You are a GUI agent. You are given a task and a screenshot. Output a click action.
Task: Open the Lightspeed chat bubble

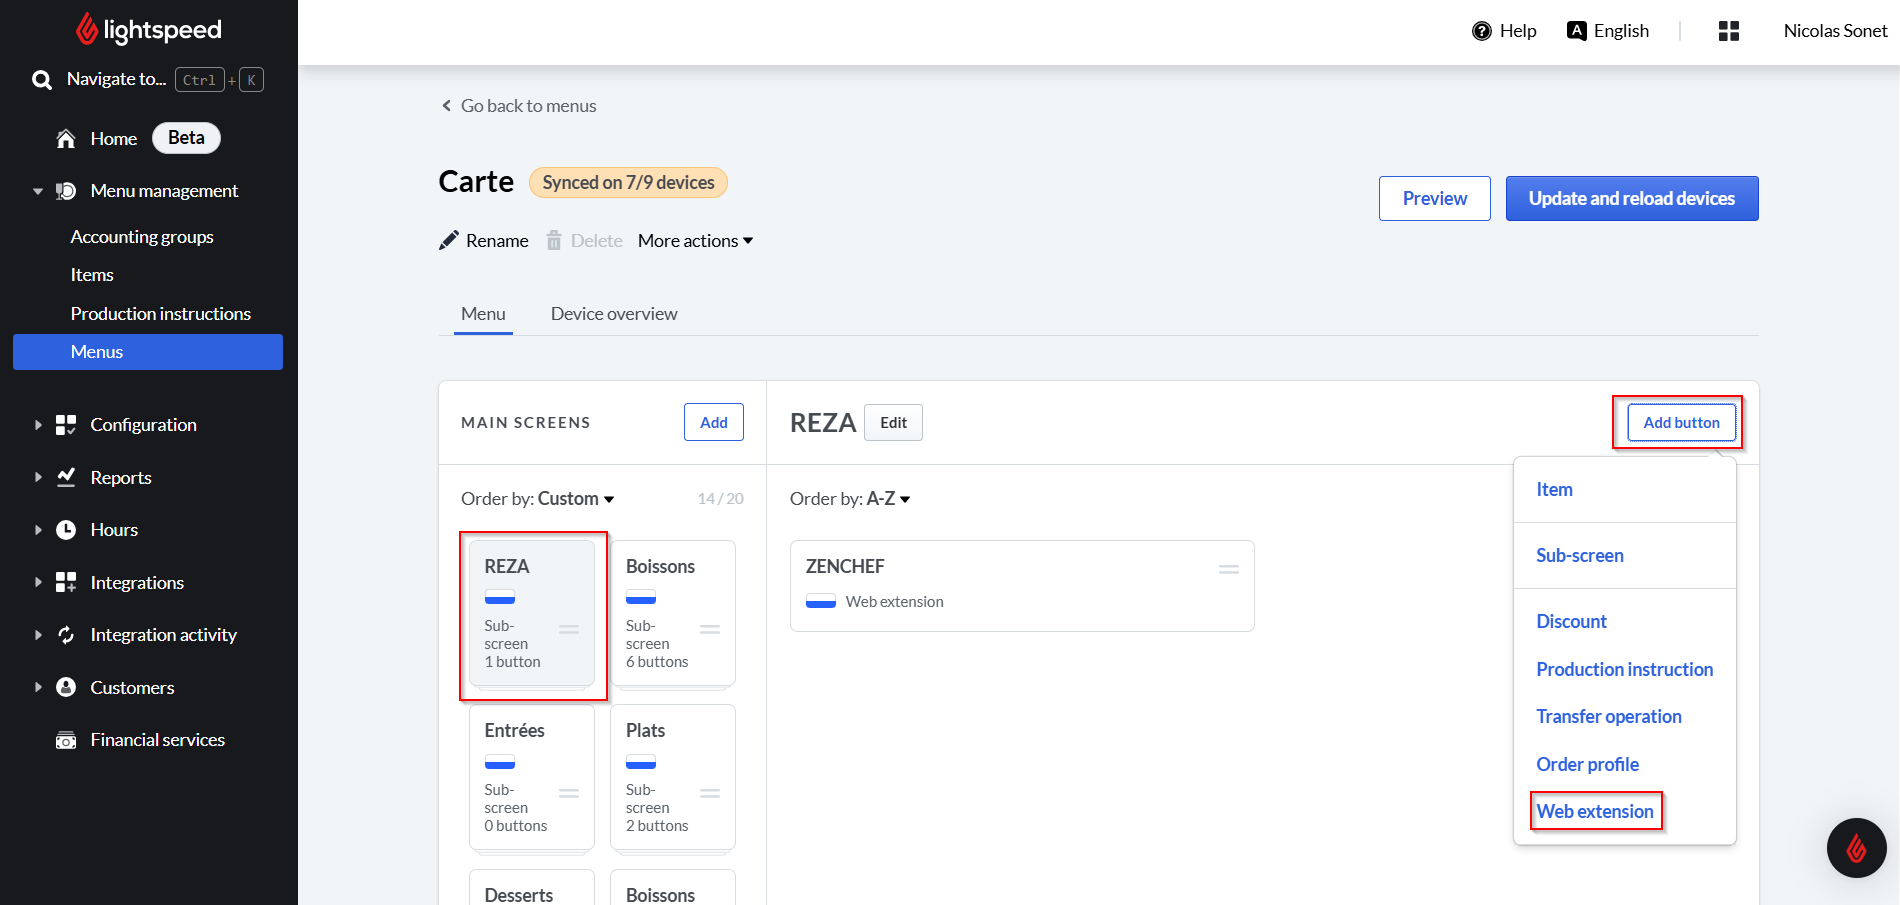click(1857, 848)
